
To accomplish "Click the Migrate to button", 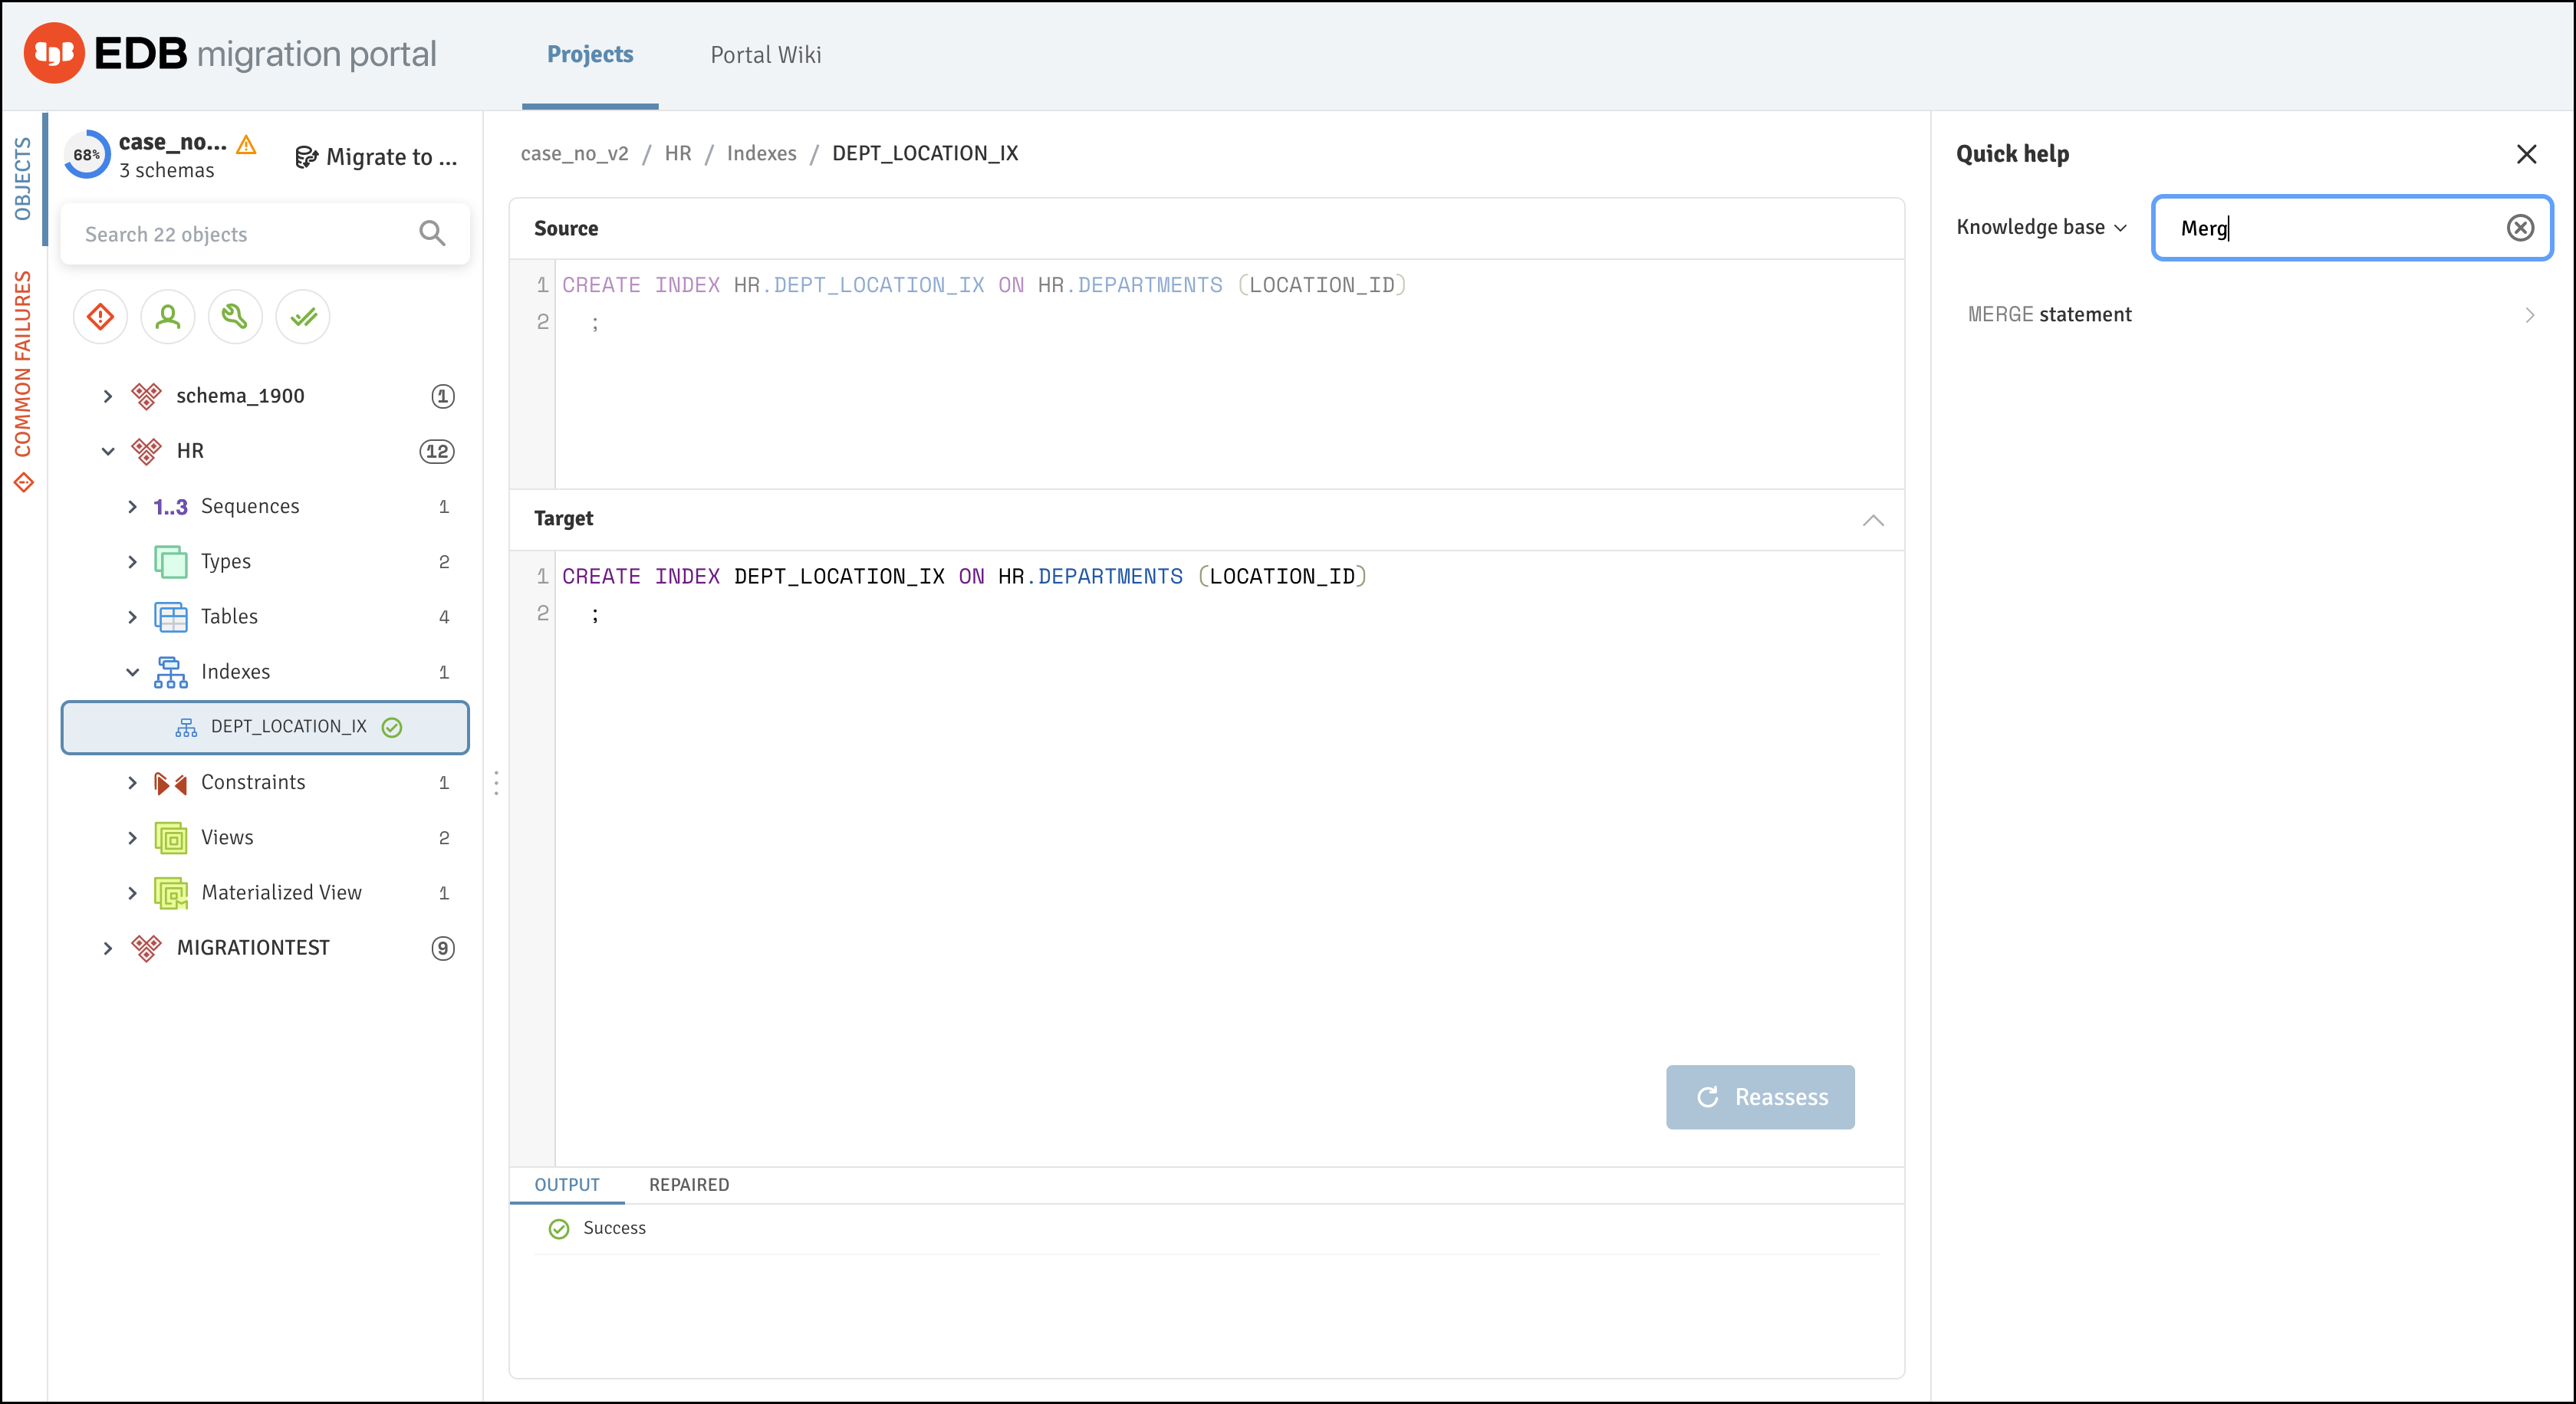I will [376, 157].
